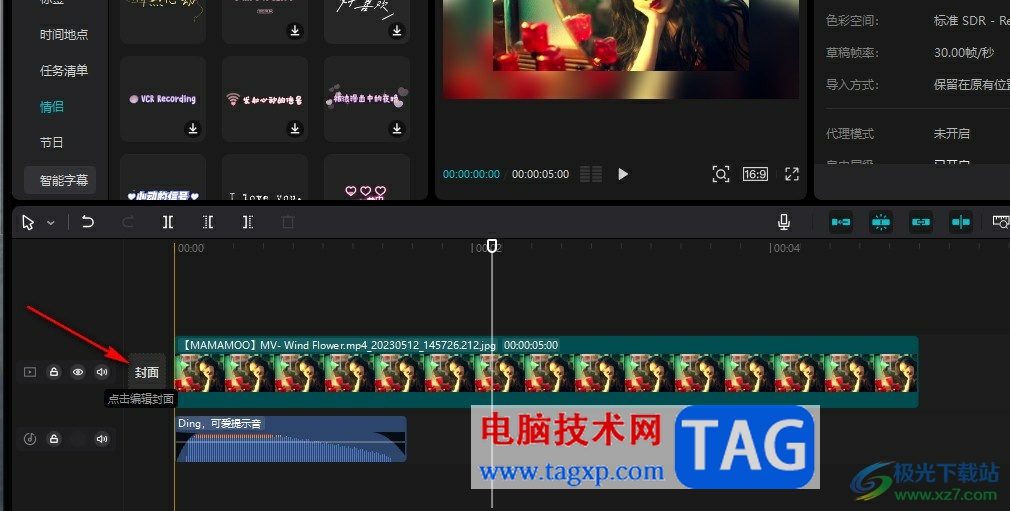Mute the Ding audio track
The width and height of the screenshot is (1010, 511).
tap(102, 439)
